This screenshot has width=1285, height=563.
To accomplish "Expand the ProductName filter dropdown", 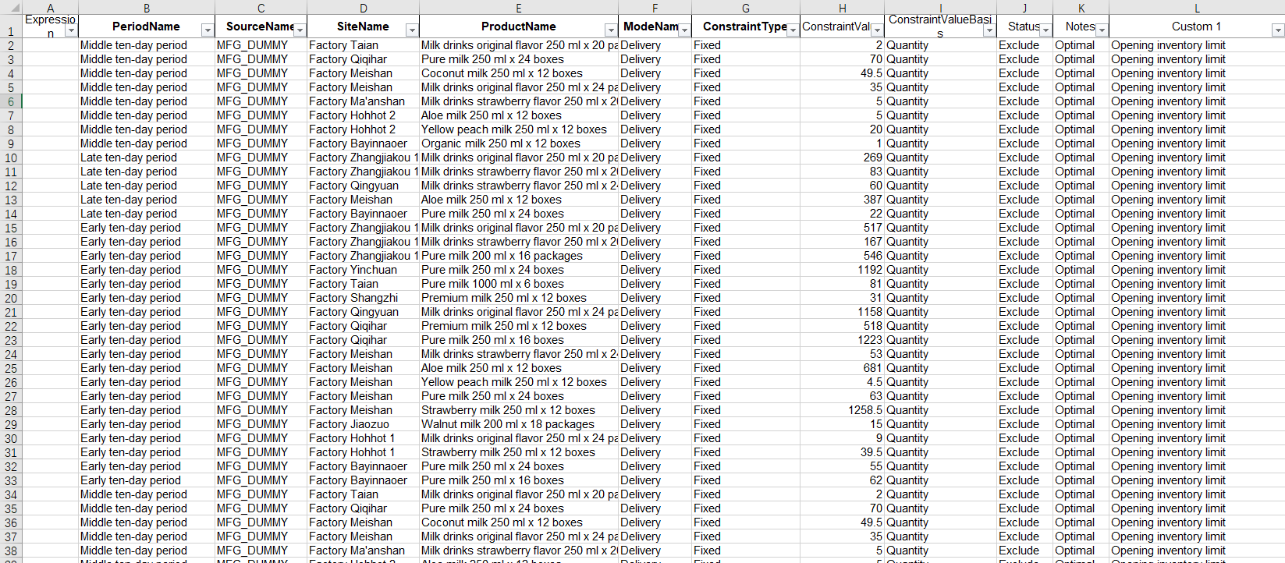I will click(610, 31).
